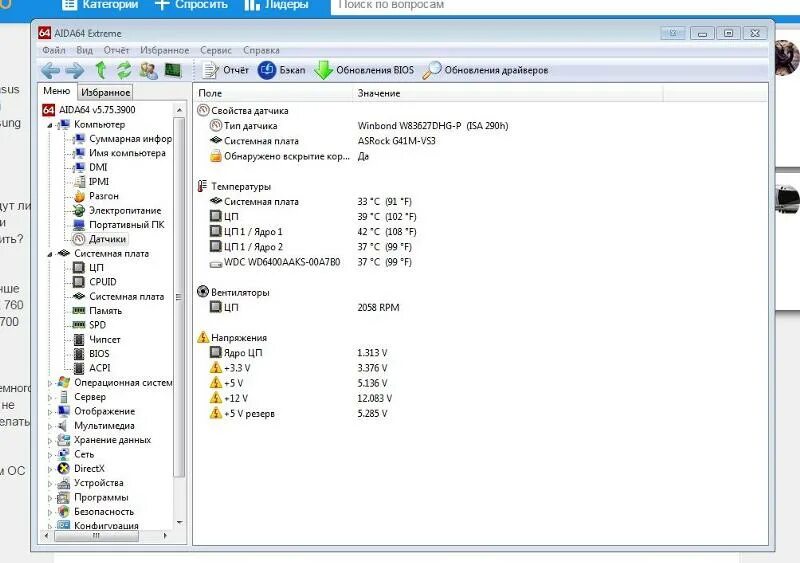Click the Forward navigation arrow
This screenshot has height=563, width=800.
click(75, 70)
